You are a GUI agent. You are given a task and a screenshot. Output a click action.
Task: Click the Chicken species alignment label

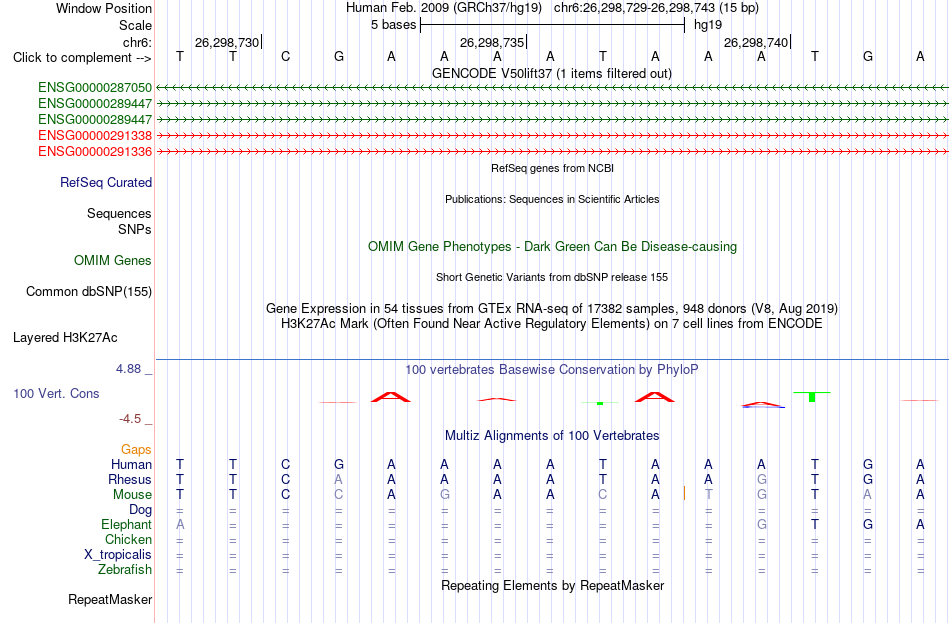128,540
